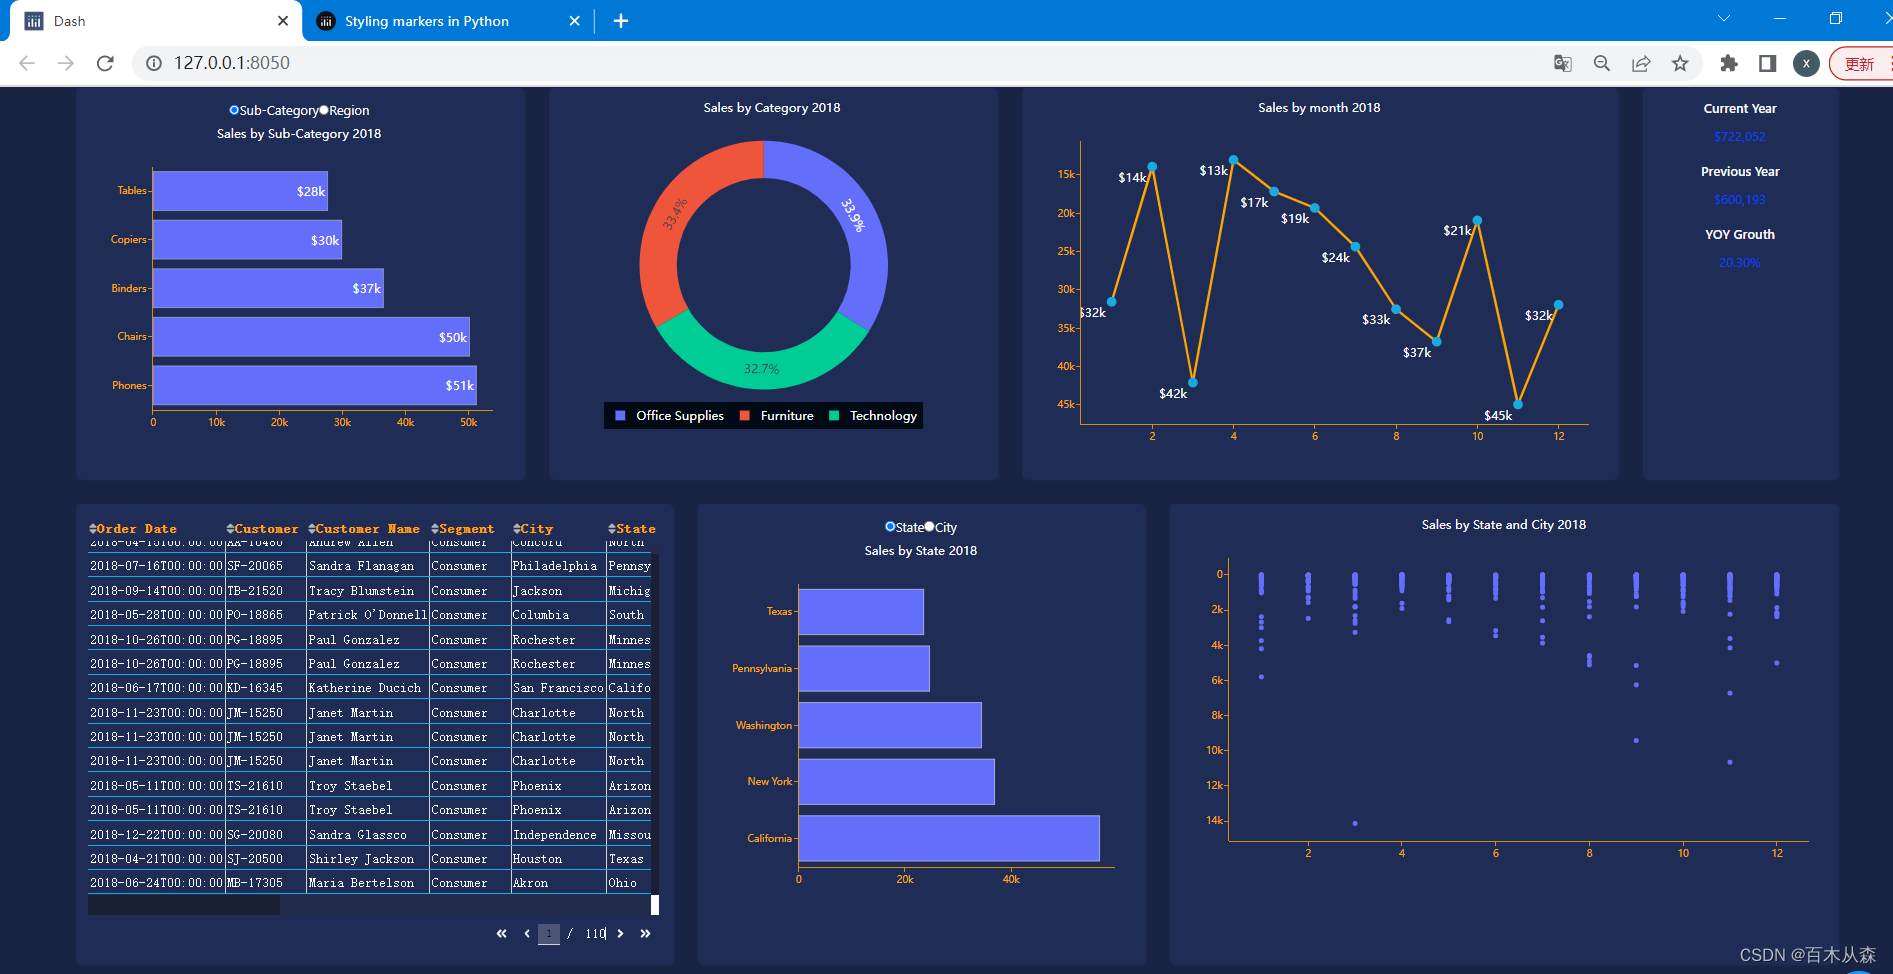The height and width of the screenshot is (974, 1893).
Task: Click the 2018-12-22 order date cell
Action: (156, 835)
